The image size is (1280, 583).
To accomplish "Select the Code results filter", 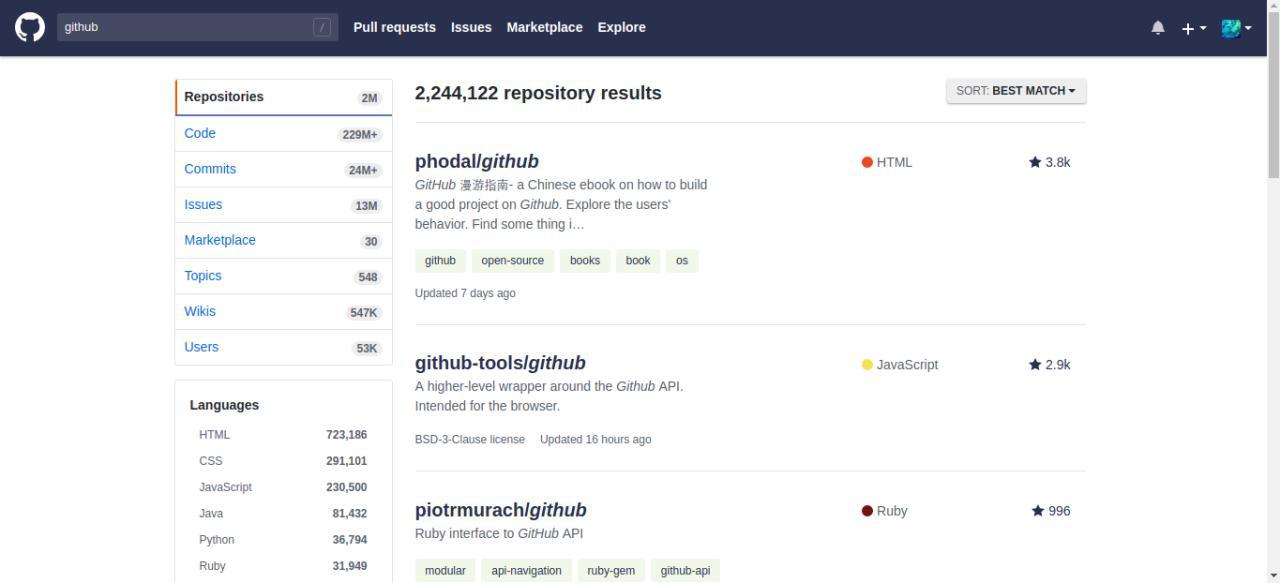I will point(284,134).
